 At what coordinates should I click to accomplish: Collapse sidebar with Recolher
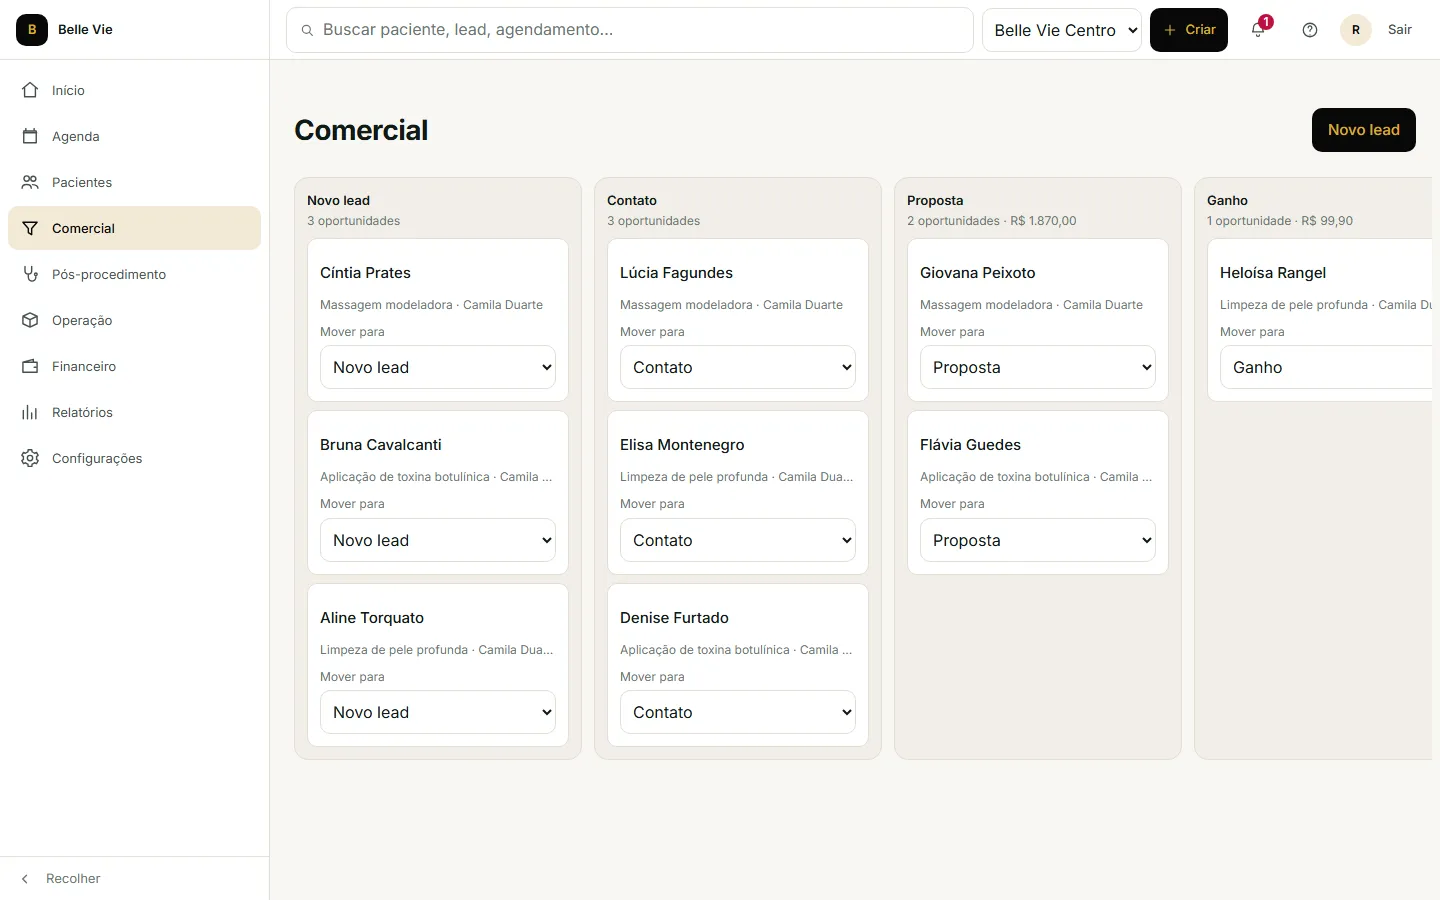pyautogui.click(x=134, y=879)
